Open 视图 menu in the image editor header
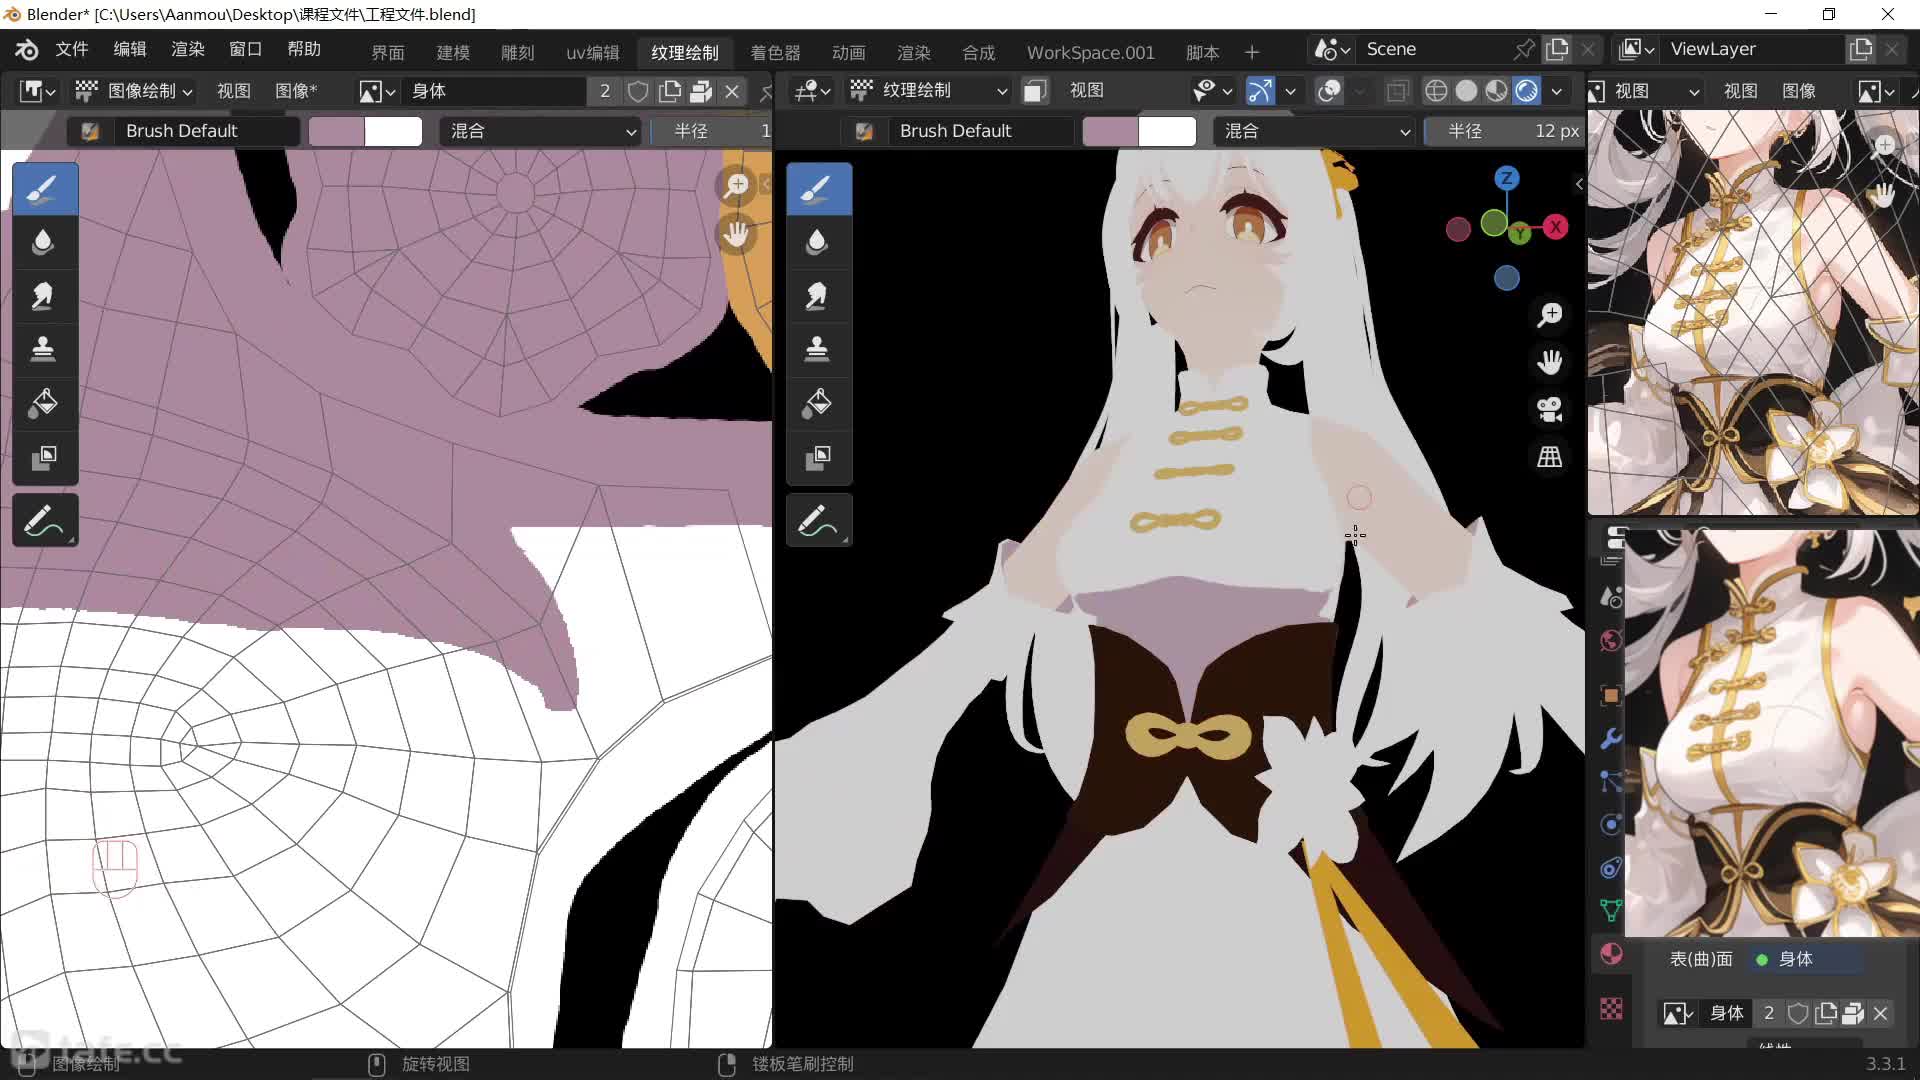 tap(234, 91)
